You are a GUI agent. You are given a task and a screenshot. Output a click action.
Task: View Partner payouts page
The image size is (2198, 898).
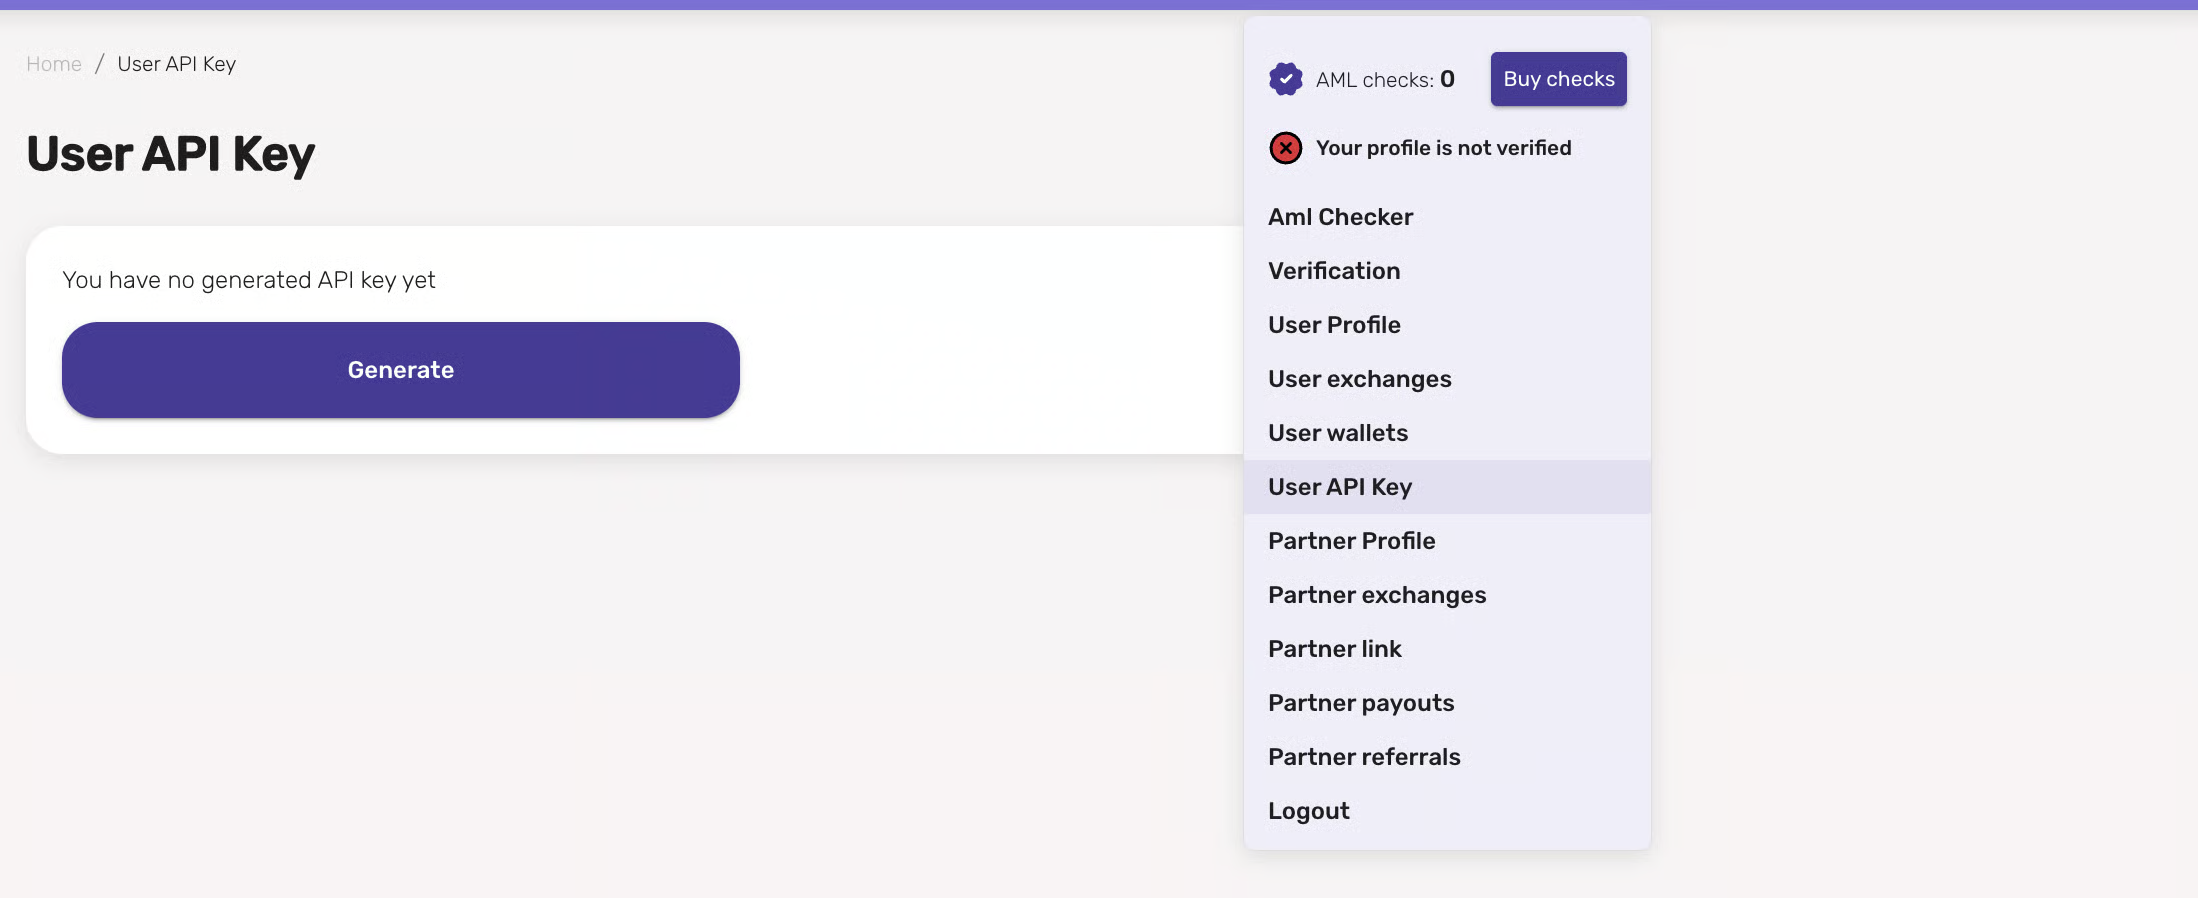pos(1361,703)
